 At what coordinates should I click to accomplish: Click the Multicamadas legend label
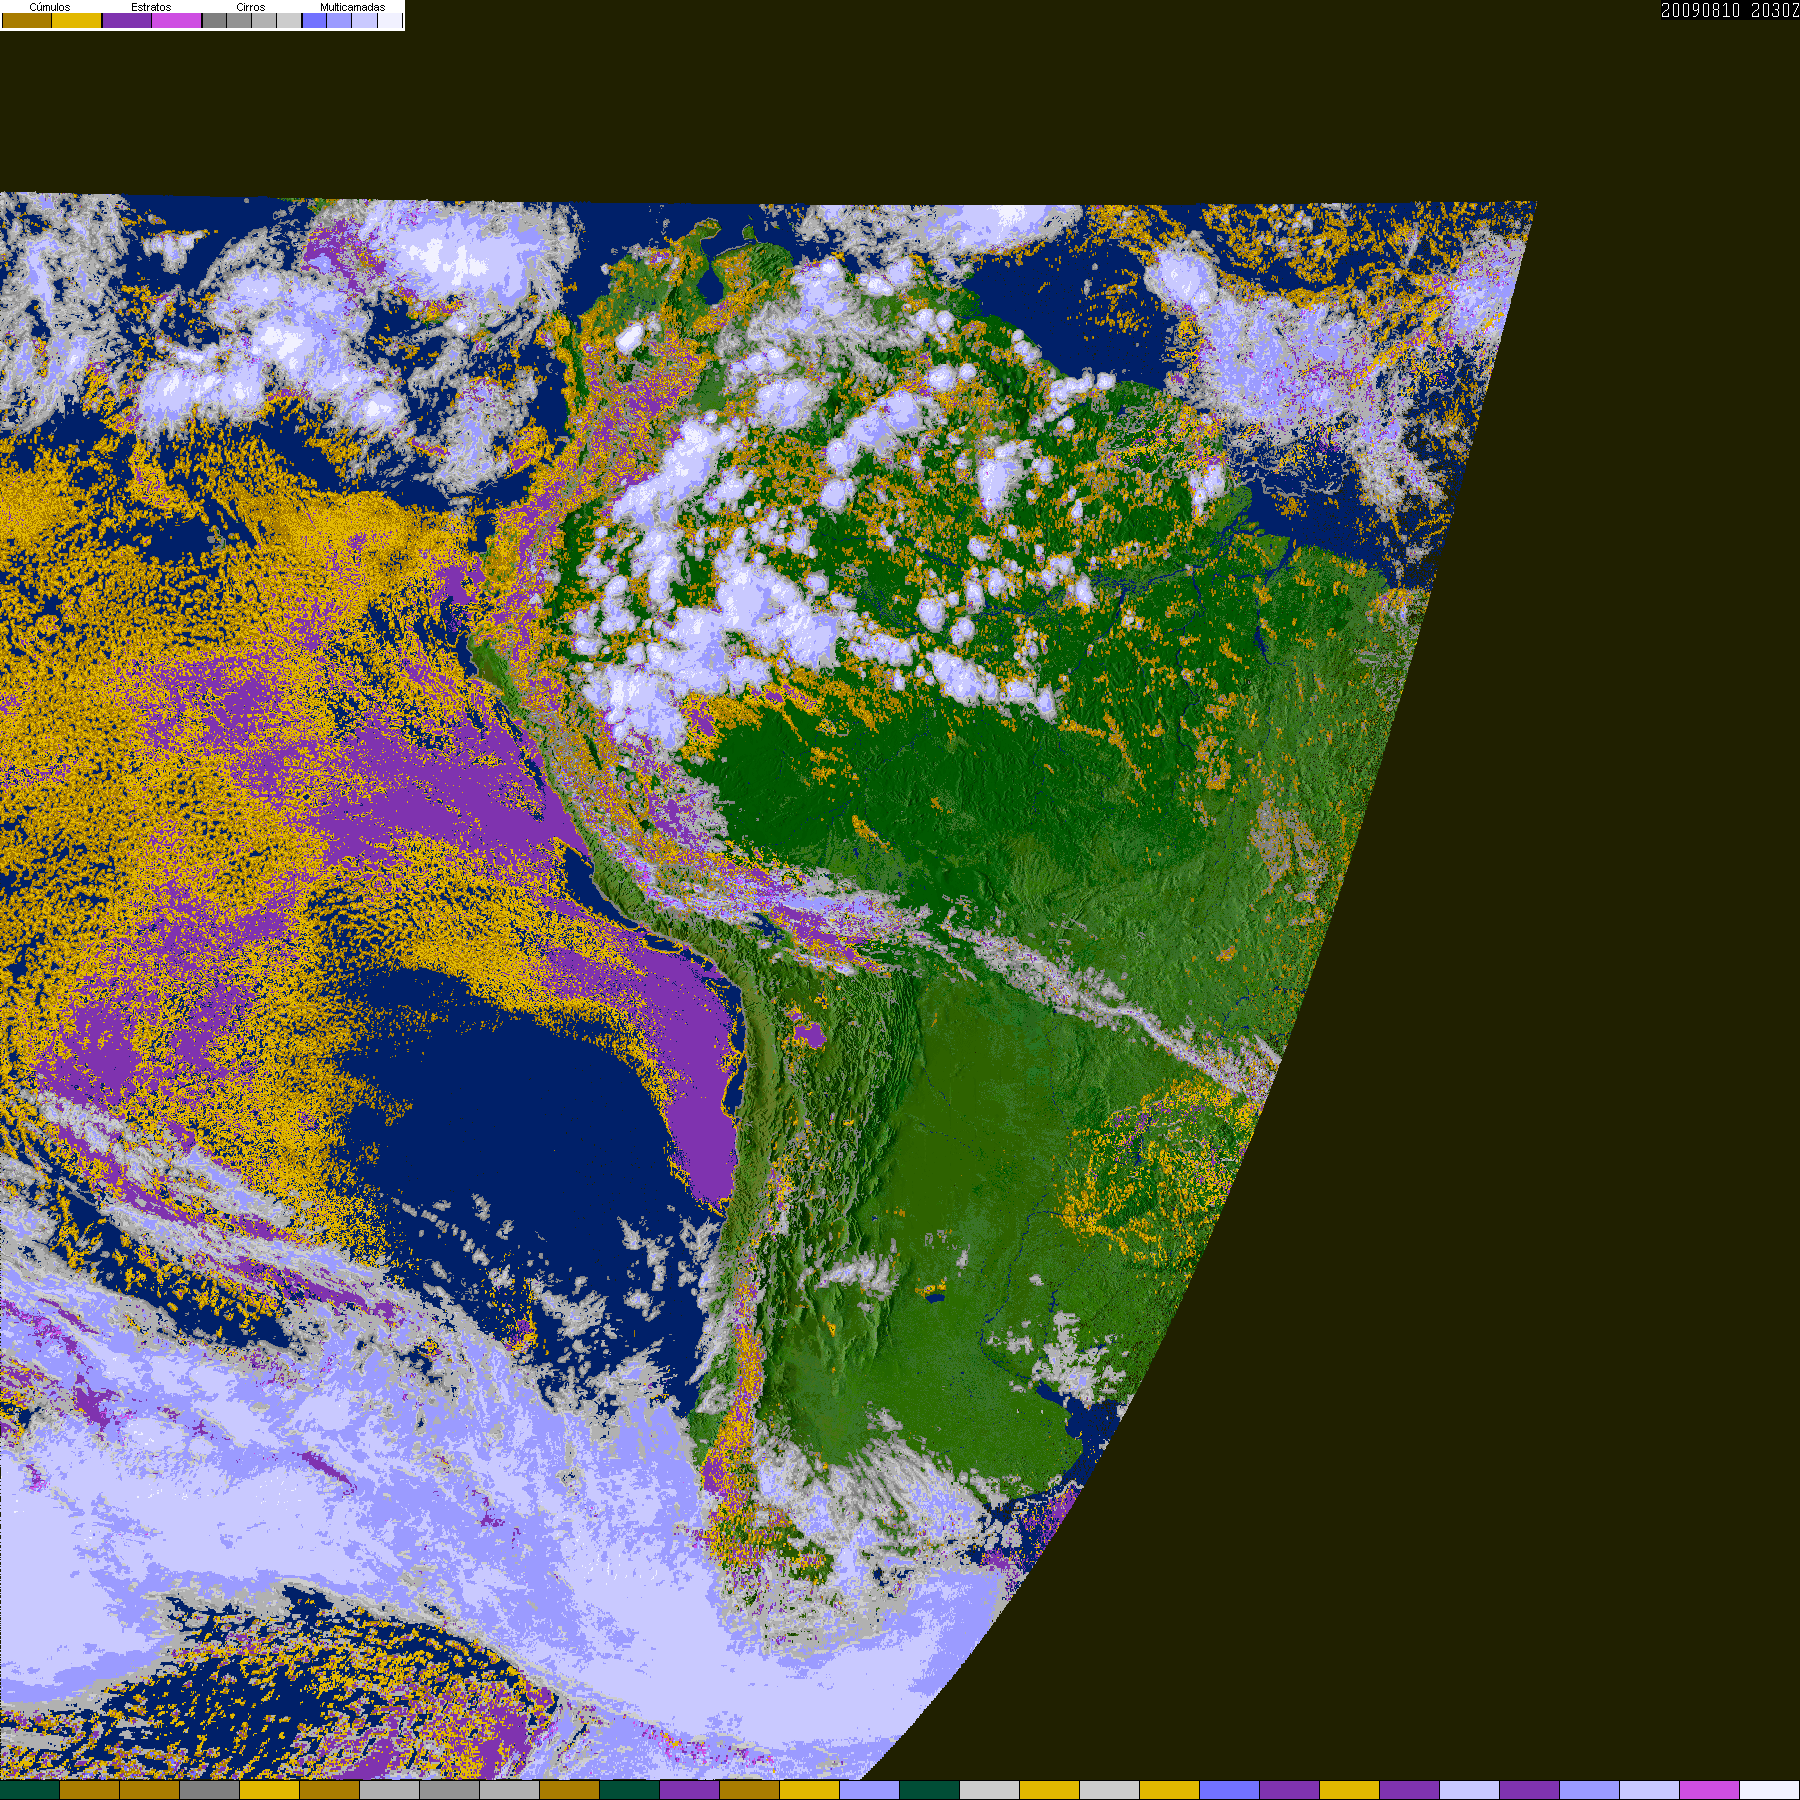(x=353, y=7)
